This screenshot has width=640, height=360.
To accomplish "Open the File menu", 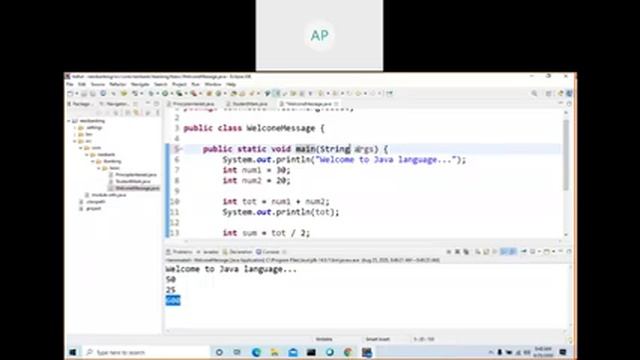I will pyautogui.click(x=70, y=84).
